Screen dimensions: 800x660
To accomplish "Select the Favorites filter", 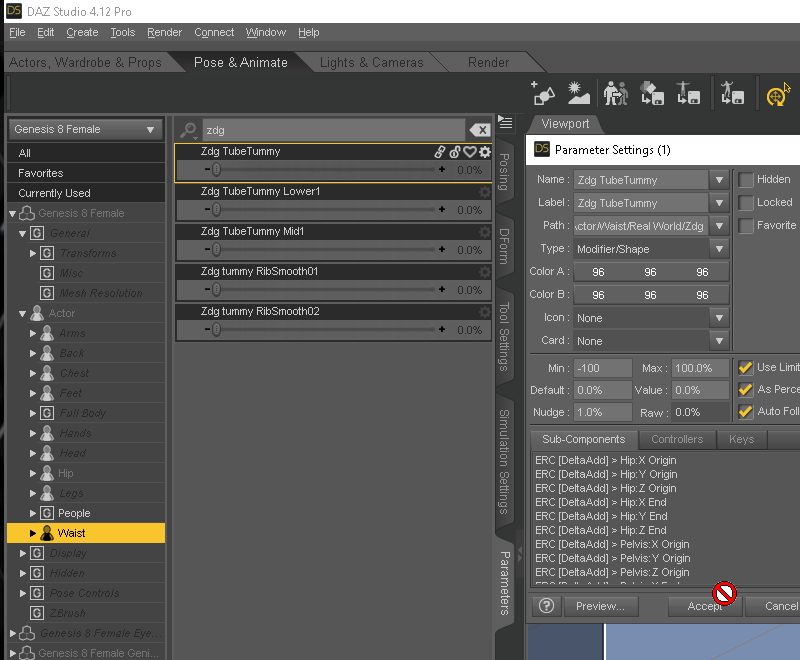I will pyautogui.click(x=86, y=173).
